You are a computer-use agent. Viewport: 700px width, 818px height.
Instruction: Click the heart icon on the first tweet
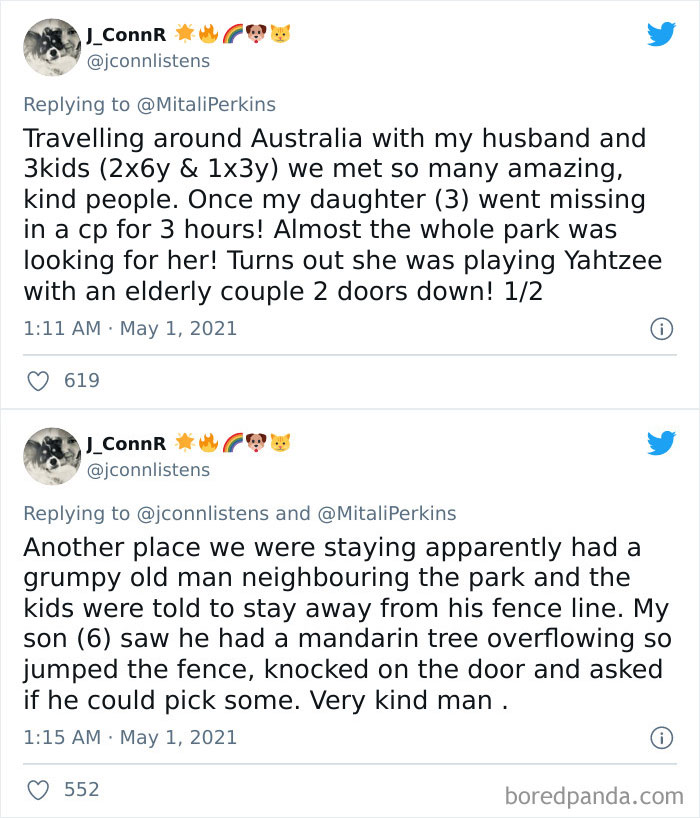(37, 380)
